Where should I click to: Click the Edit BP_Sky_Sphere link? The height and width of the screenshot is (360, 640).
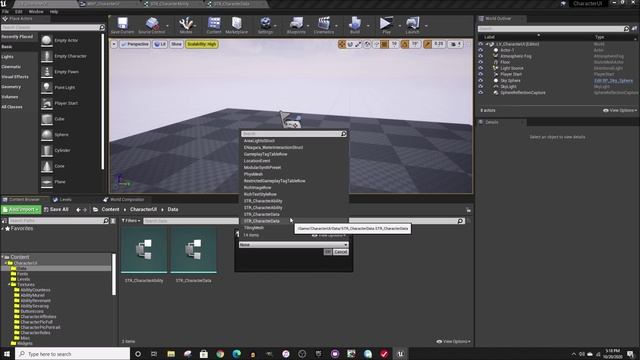(x=613, y=80)
